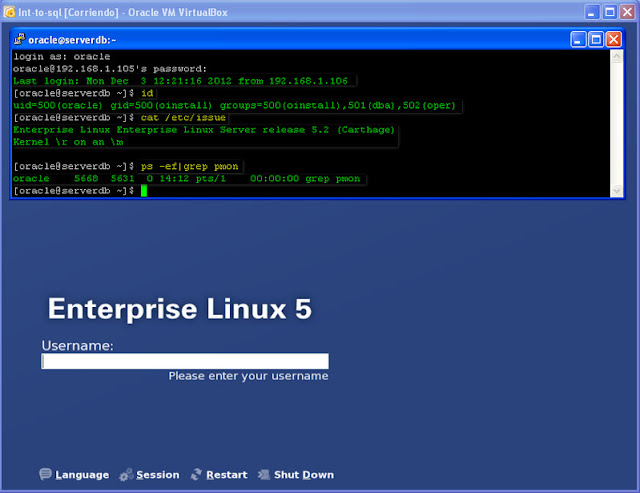Click the Session gears icon
Viewport: 640px width, 493px height.
pos(126,474)
